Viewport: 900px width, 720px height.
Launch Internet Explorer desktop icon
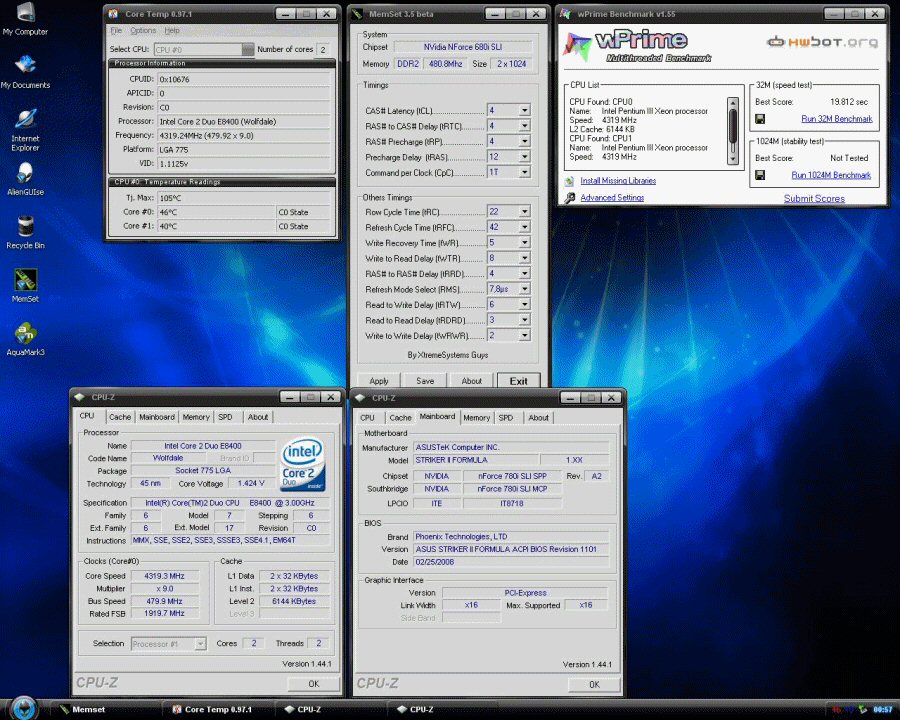pos(25,130)
